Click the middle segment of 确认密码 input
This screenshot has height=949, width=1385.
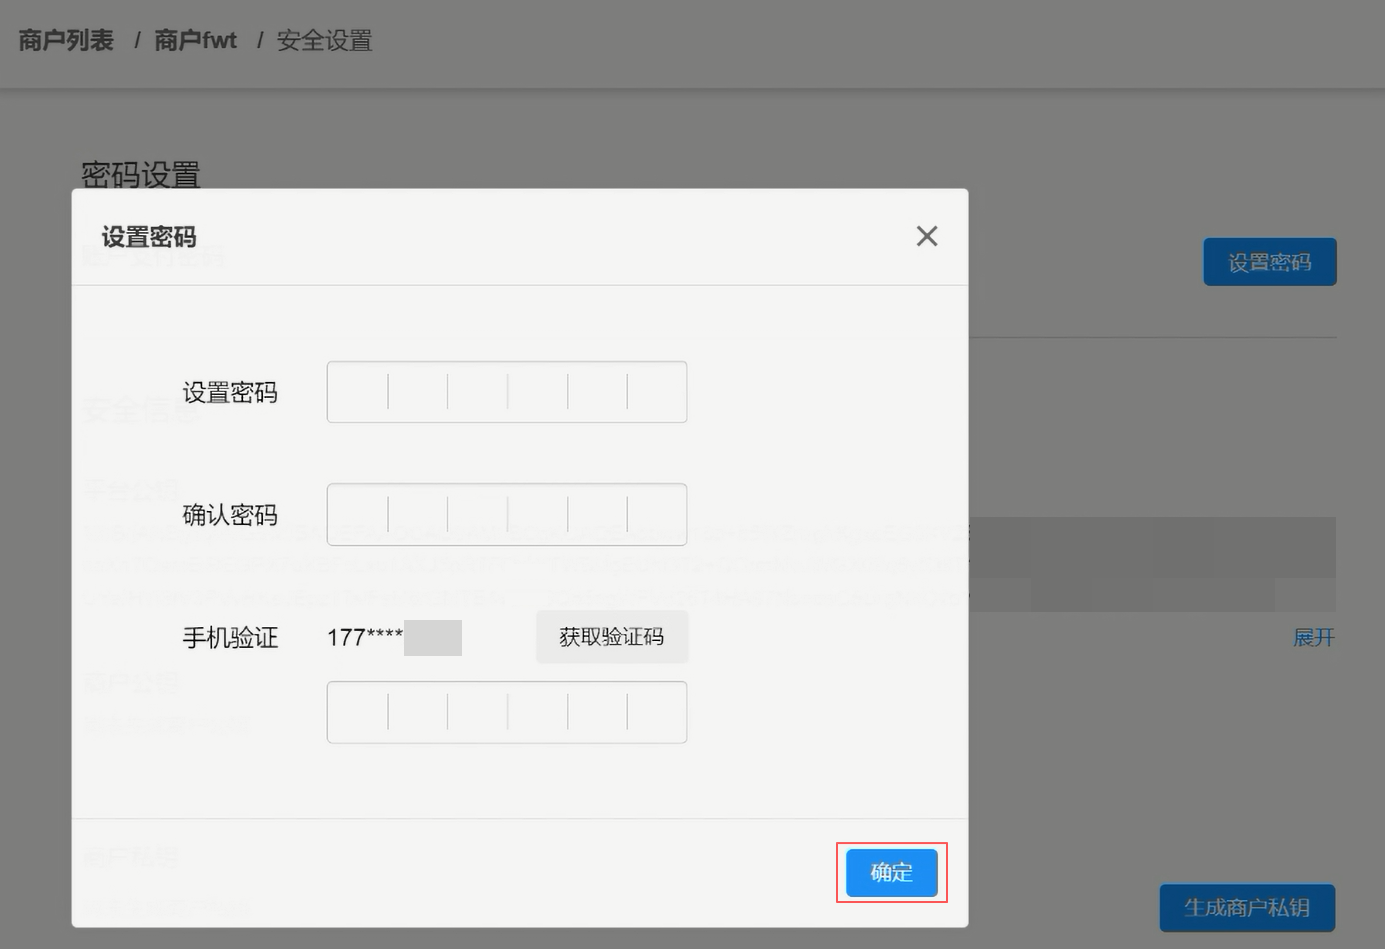[507, 514]
